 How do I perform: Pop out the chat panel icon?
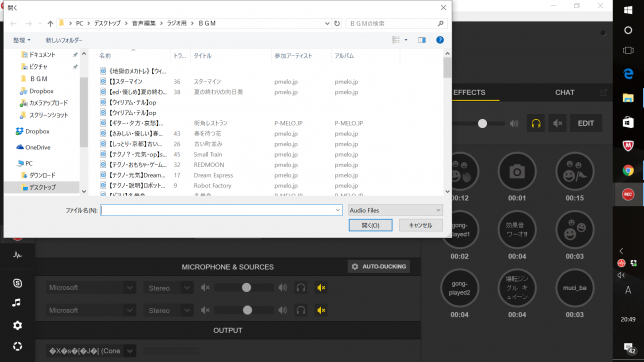click(x=603, y=92)
